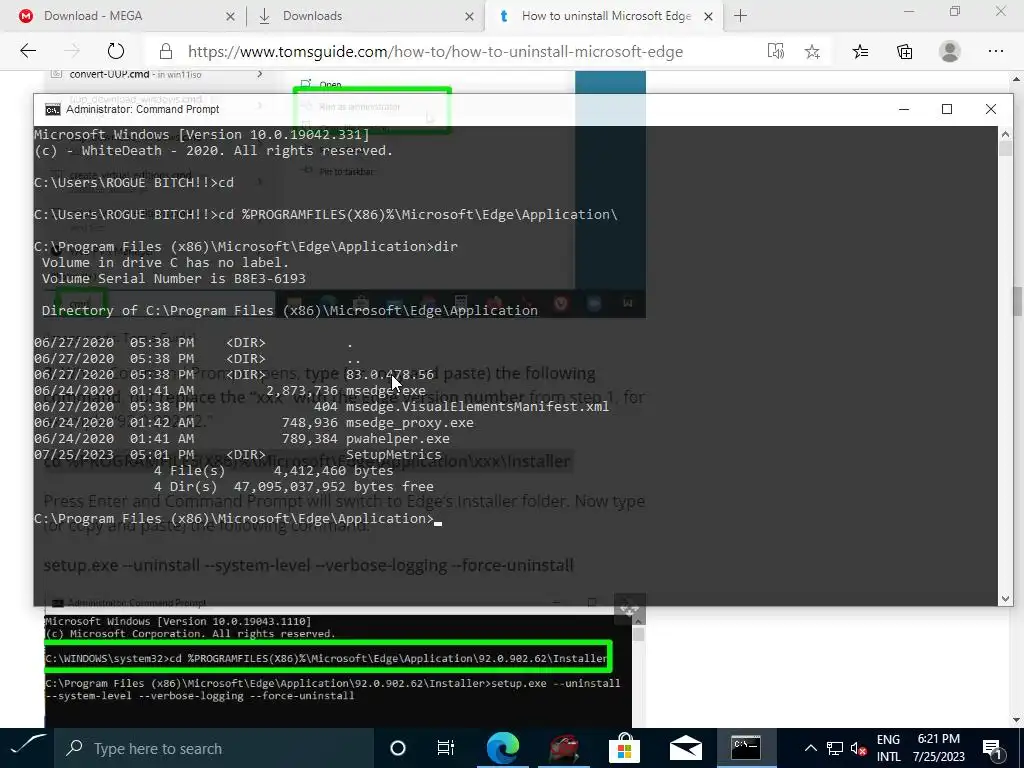
Task: Minimize the Edge browser window
Action: point(909,12)
